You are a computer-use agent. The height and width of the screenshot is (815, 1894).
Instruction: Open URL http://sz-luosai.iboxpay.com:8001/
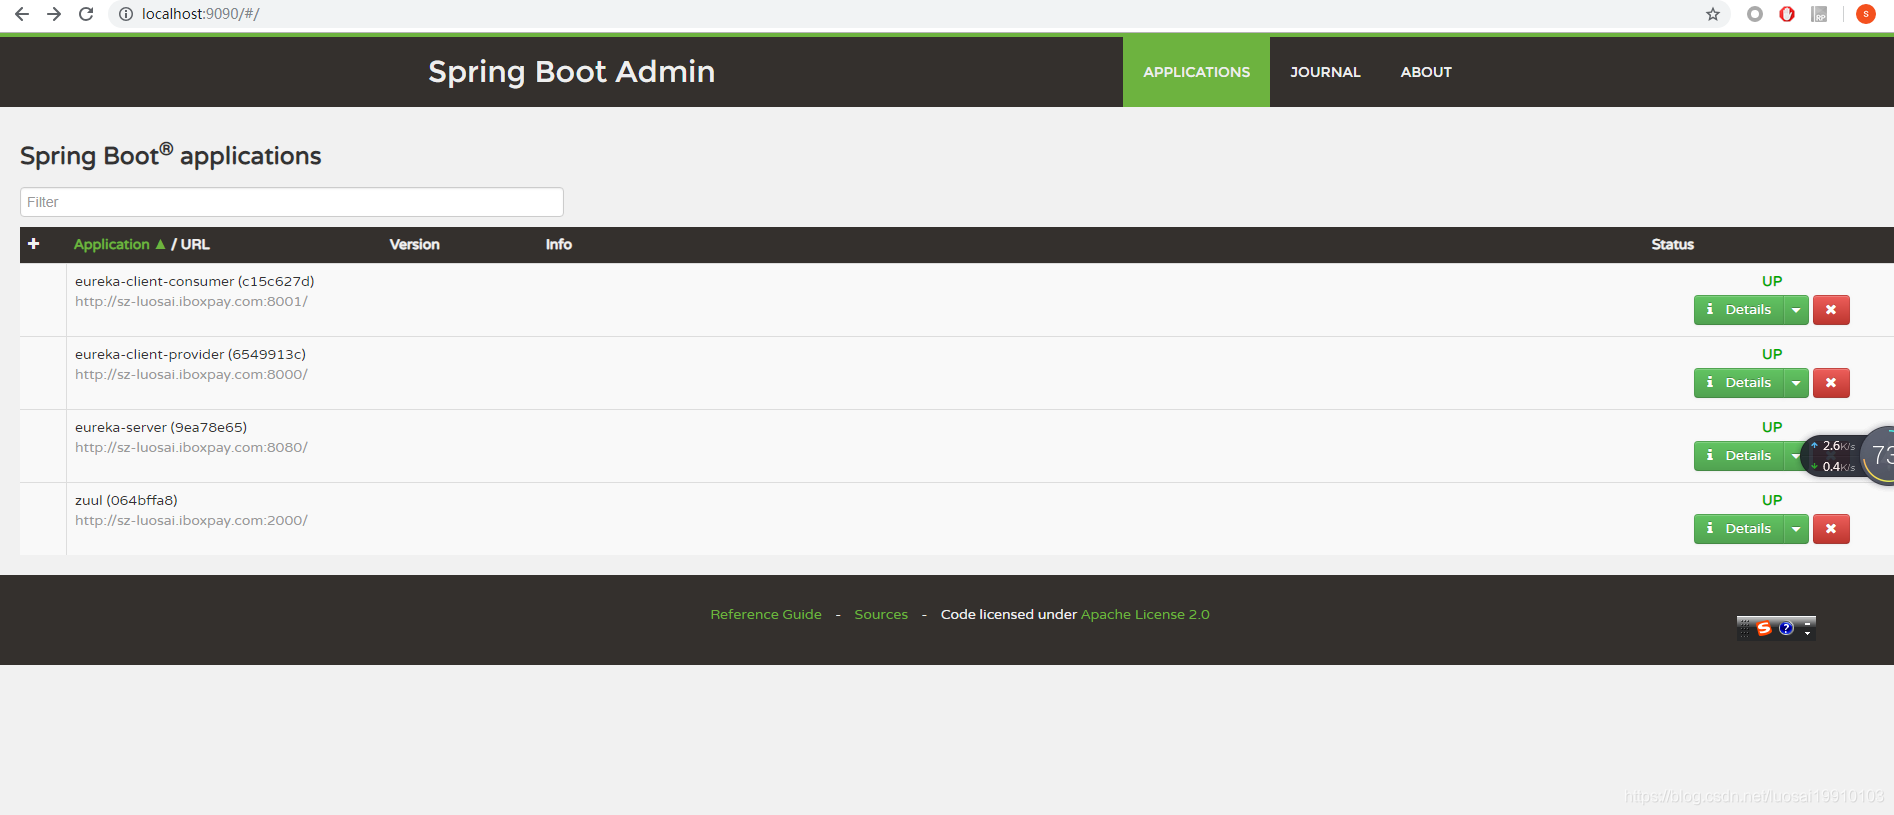coord(191,301)
